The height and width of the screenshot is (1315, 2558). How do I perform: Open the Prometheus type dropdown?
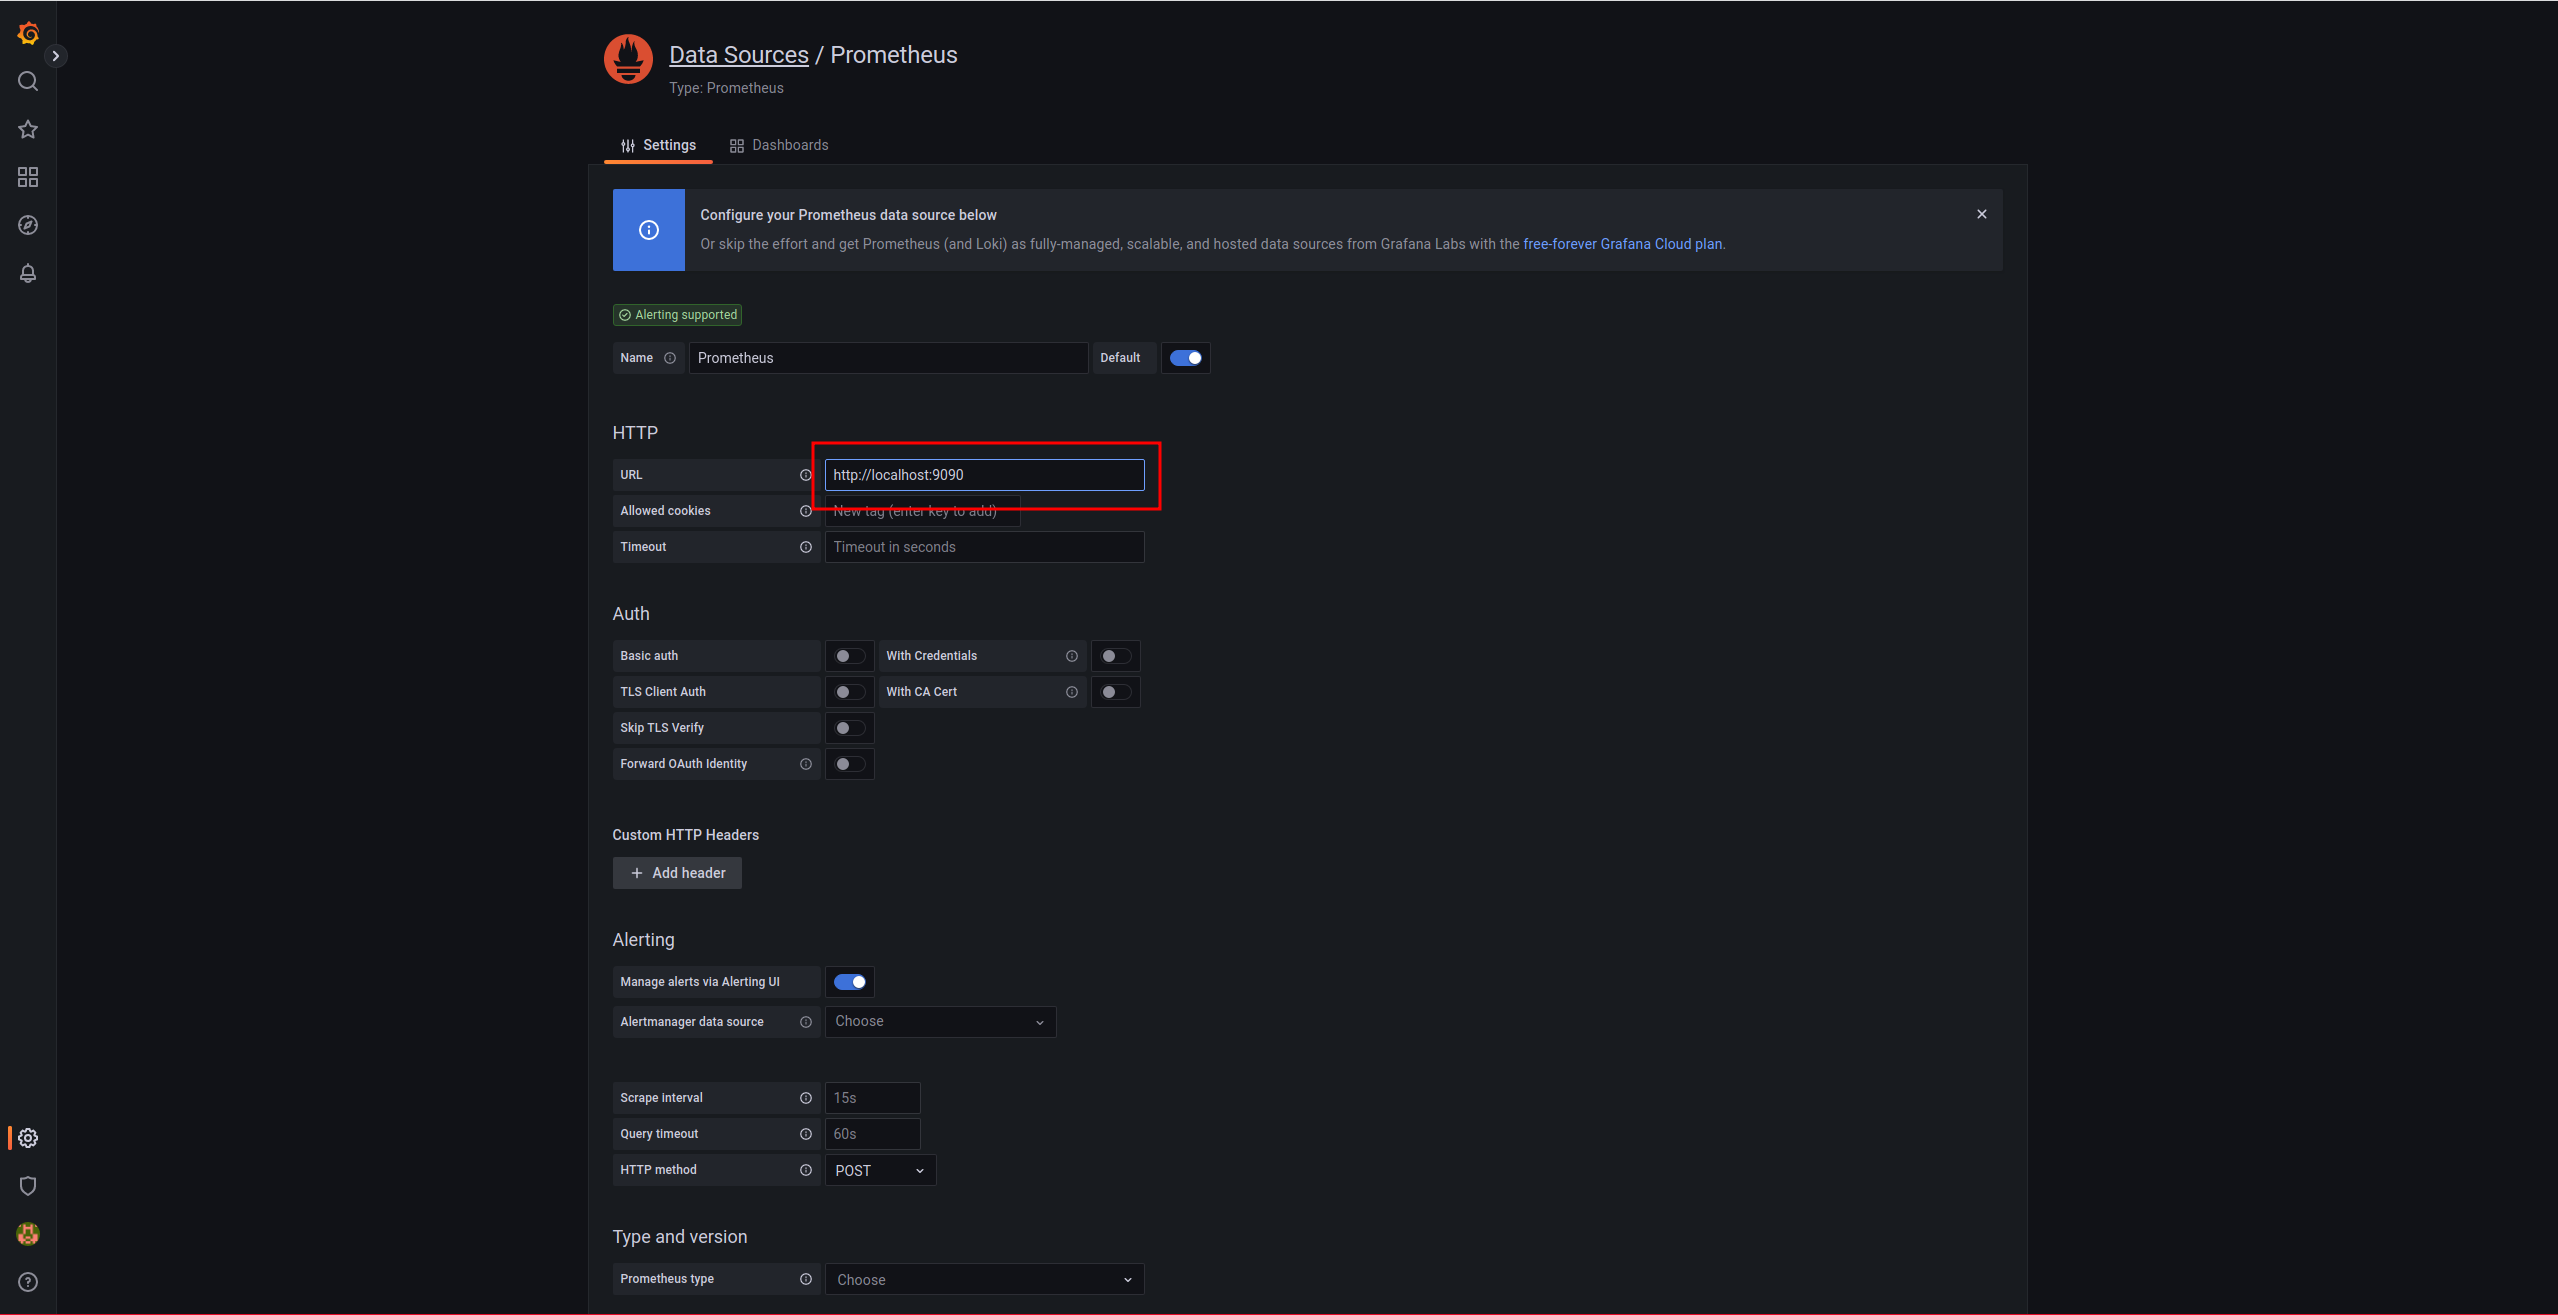(983, 1279)
